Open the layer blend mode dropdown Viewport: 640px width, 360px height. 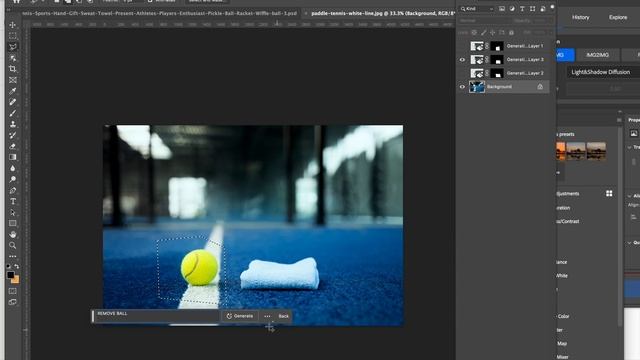483,20
